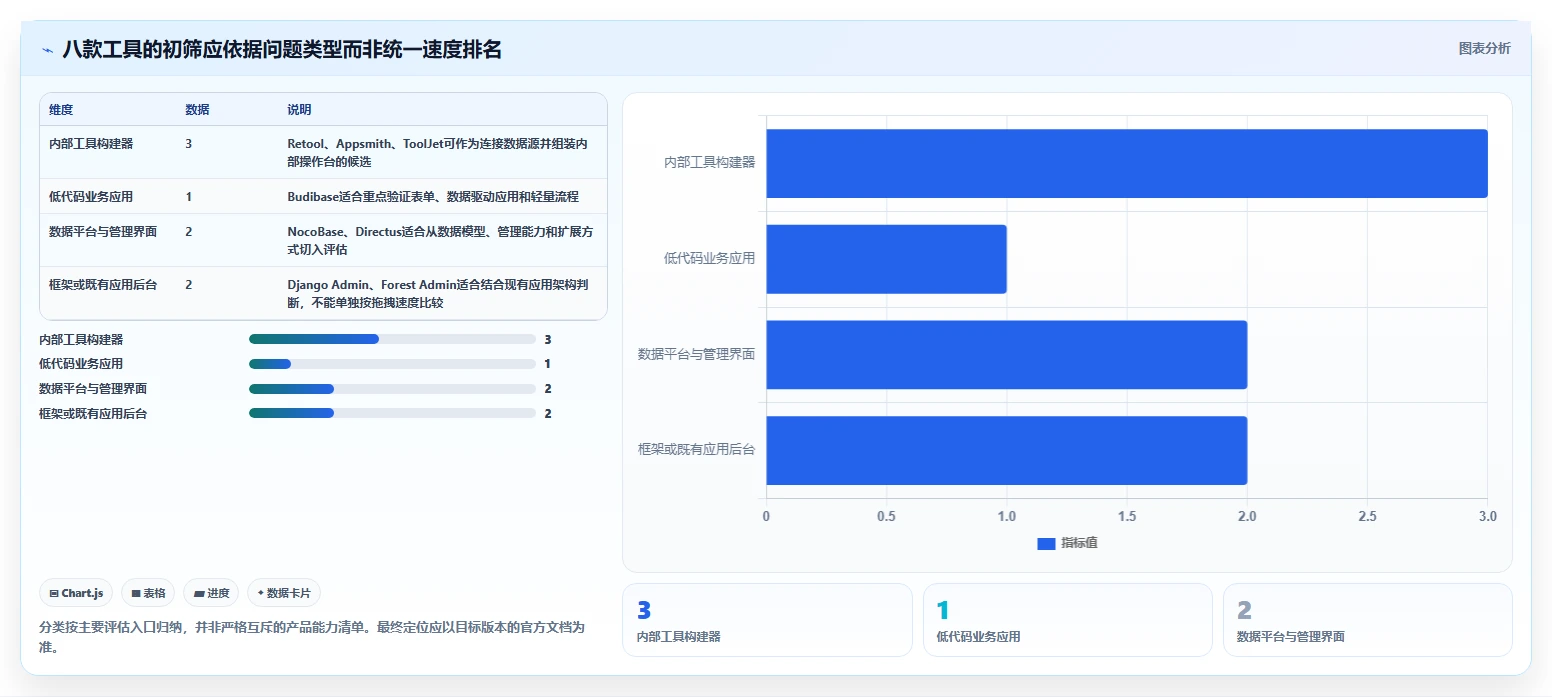Click the 0.5 x-axis tick label
The image size is (1552, 697).
886,517
